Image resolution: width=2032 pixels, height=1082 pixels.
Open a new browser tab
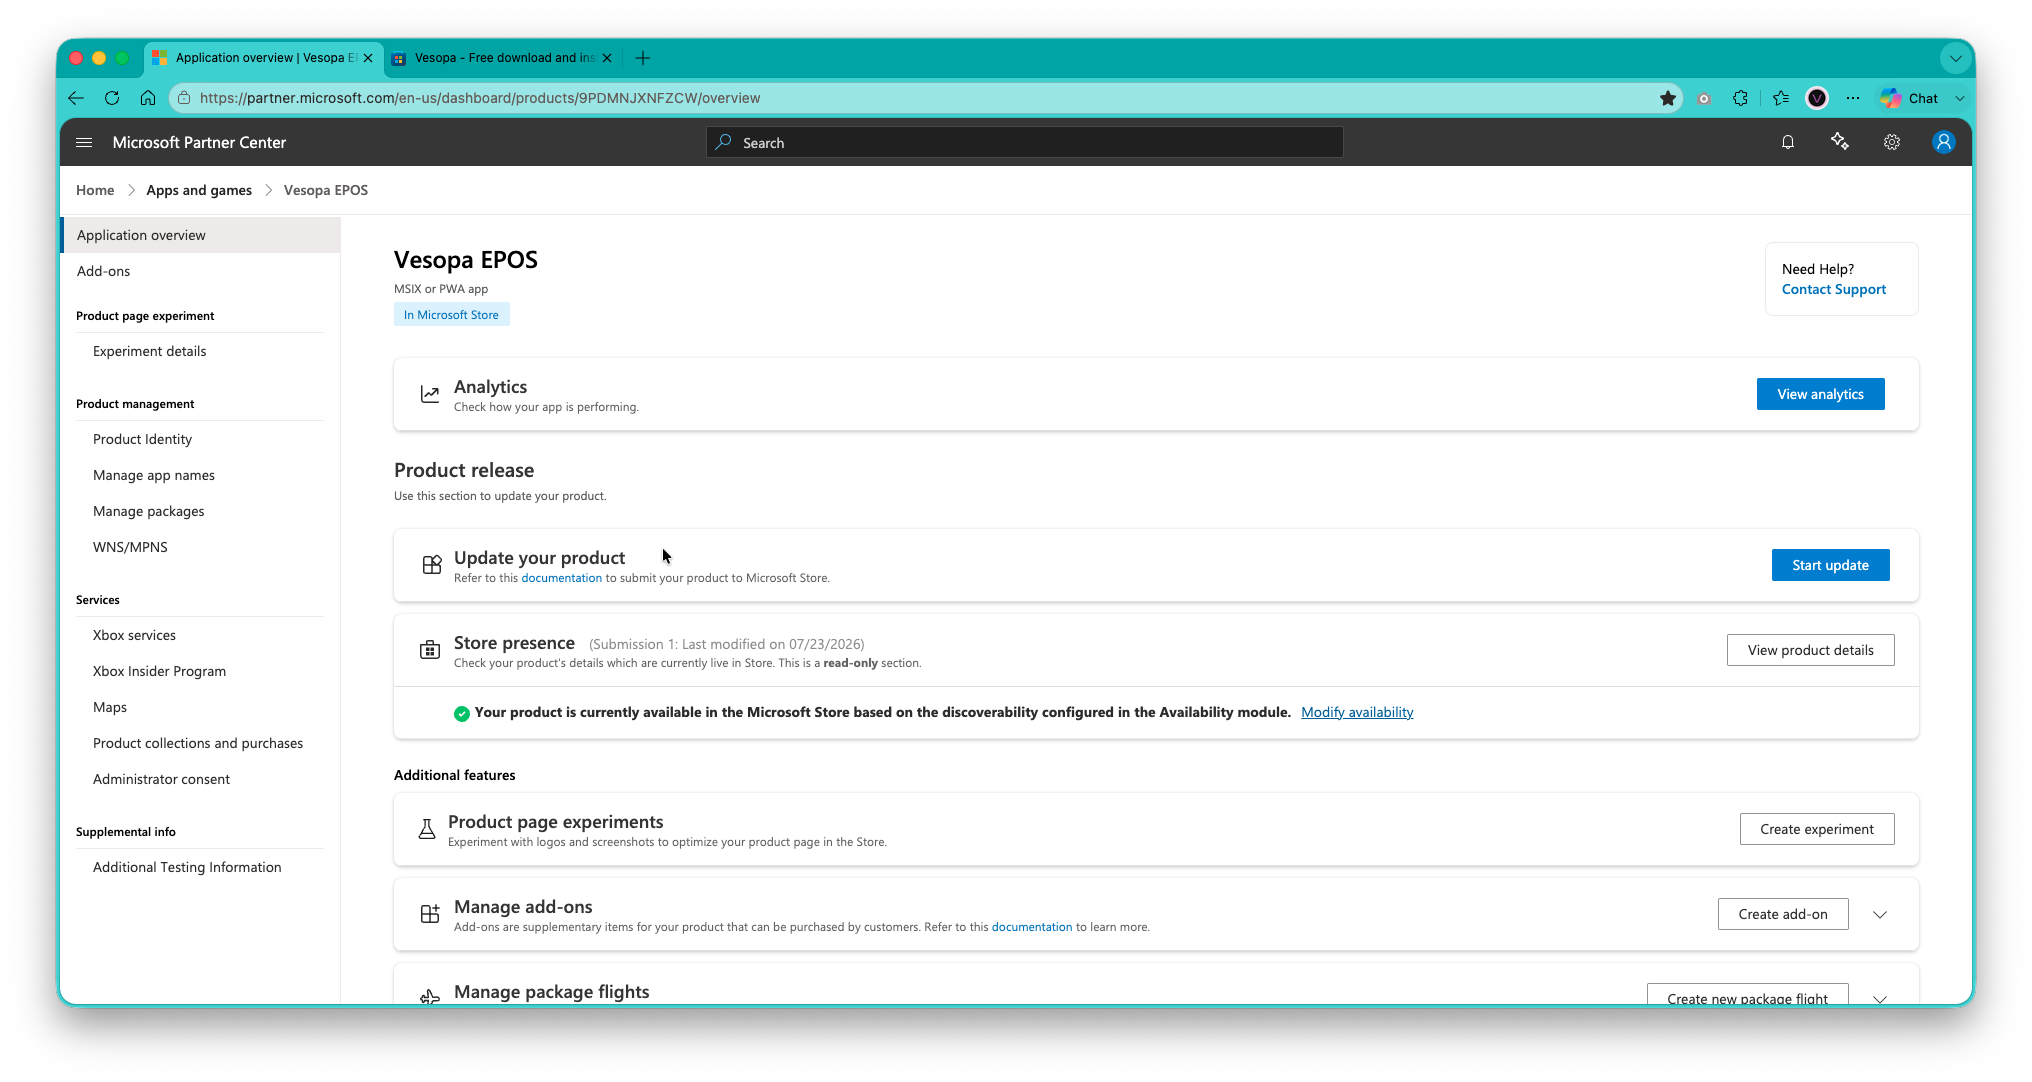(x=643, y=58)
